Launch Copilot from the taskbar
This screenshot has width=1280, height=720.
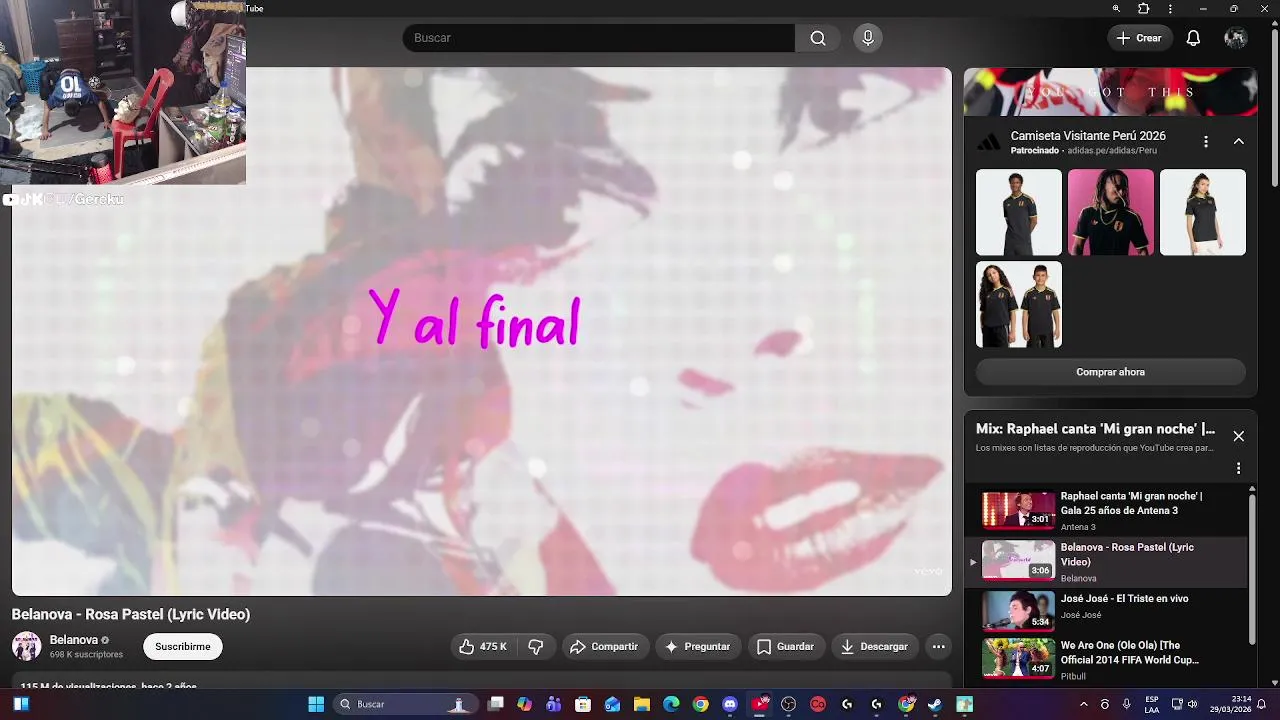click(524, 704)
